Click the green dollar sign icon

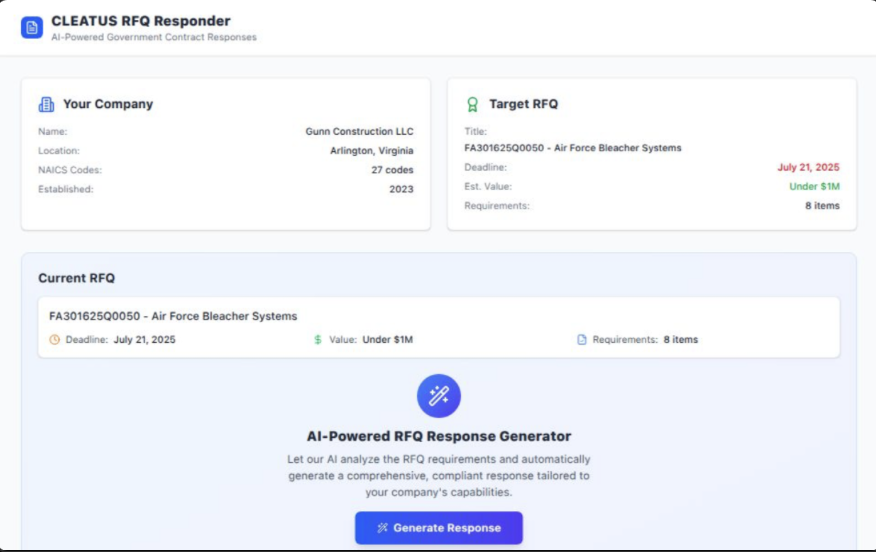(318, 340)
